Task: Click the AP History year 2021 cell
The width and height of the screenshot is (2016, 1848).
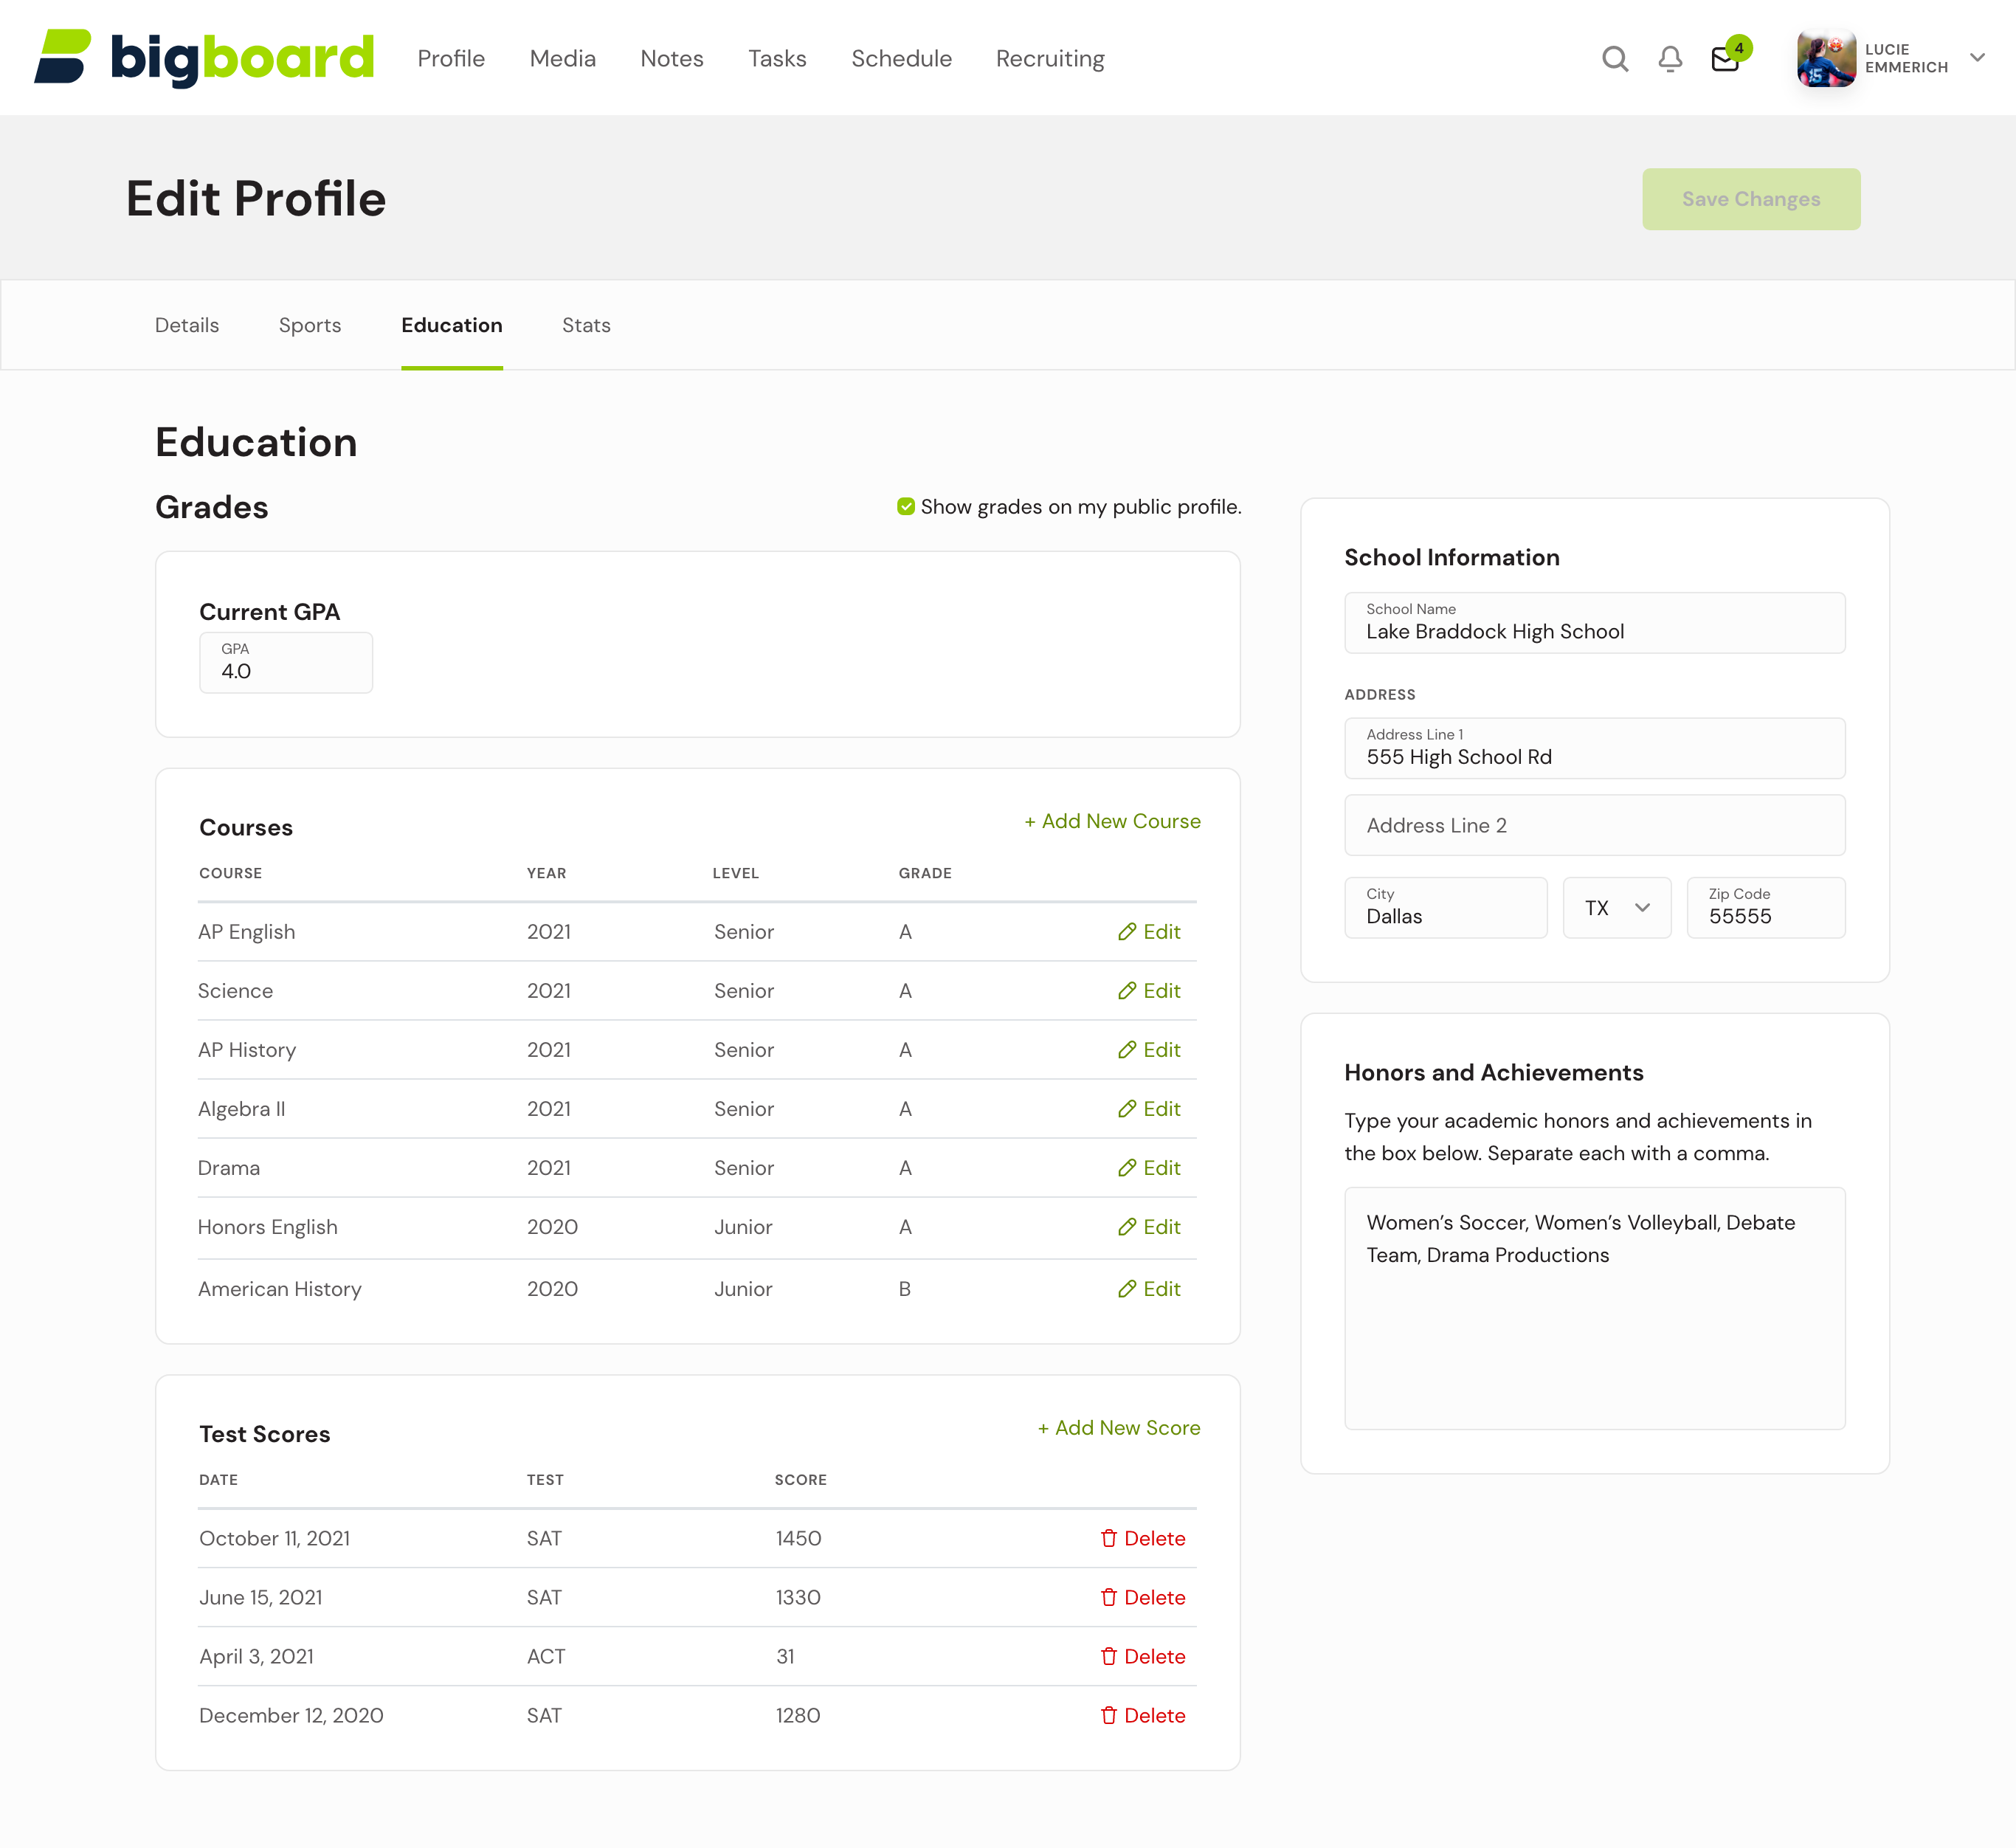Action: (x=548, y=1050)
